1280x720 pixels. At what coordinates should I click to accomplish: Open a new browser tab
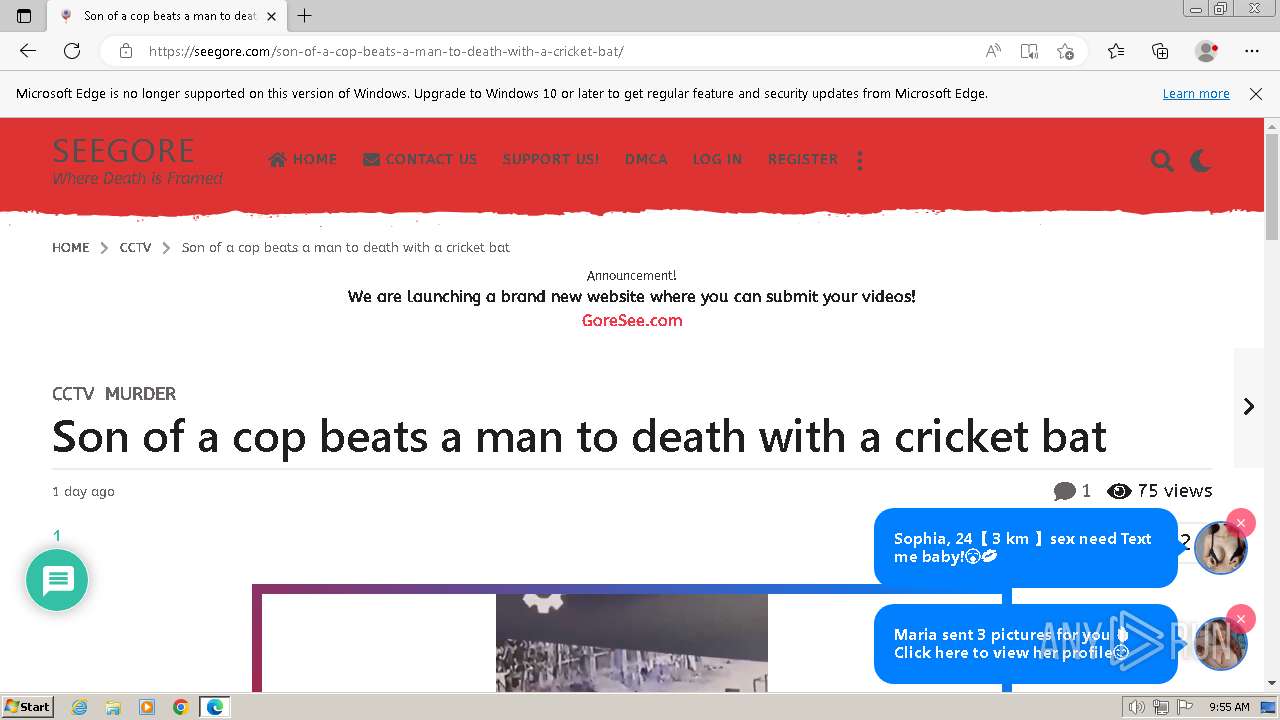click(x=305, y=15)
